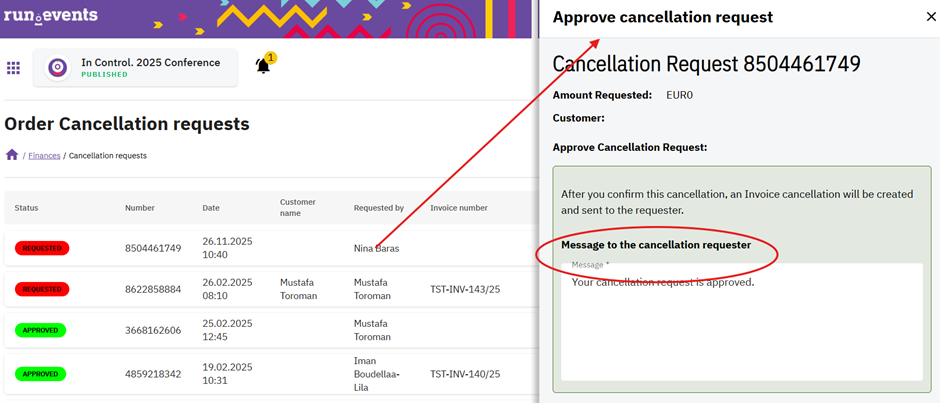This screenshot has height=403, width=940.
Task: Close the Approve cancellation request panel
Action: [931, 17]
